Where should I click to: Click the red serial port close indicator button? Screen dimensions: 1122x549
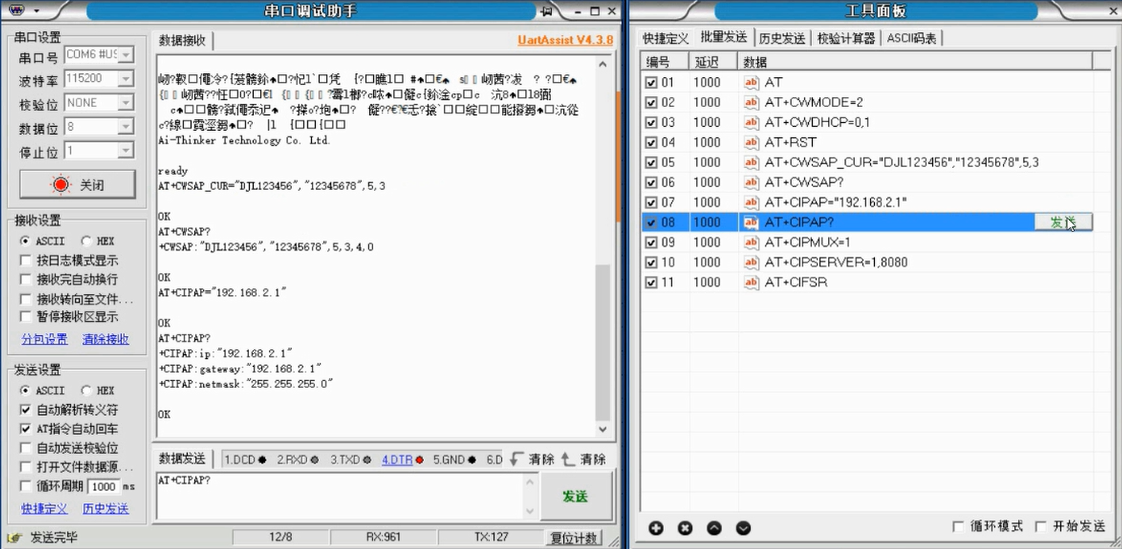coord(77,185)
